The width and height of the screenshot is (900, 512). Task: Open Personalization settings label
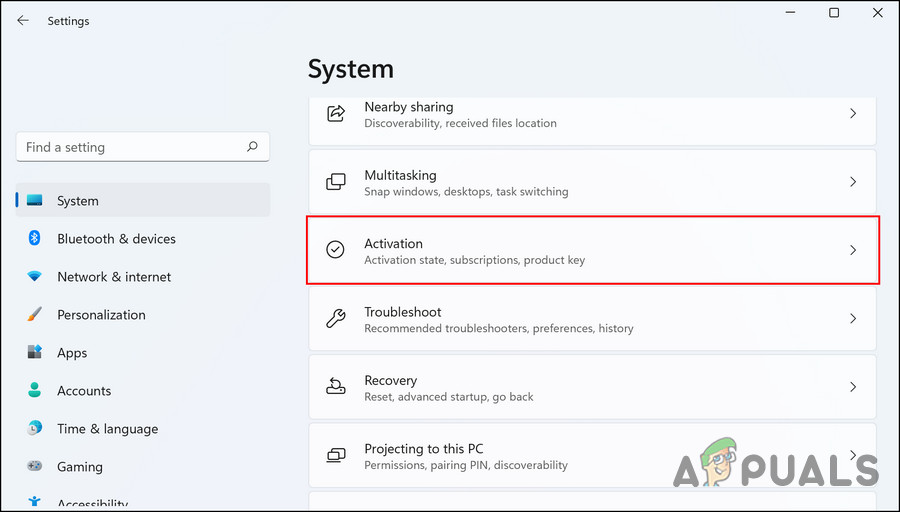tap(101, 315)
